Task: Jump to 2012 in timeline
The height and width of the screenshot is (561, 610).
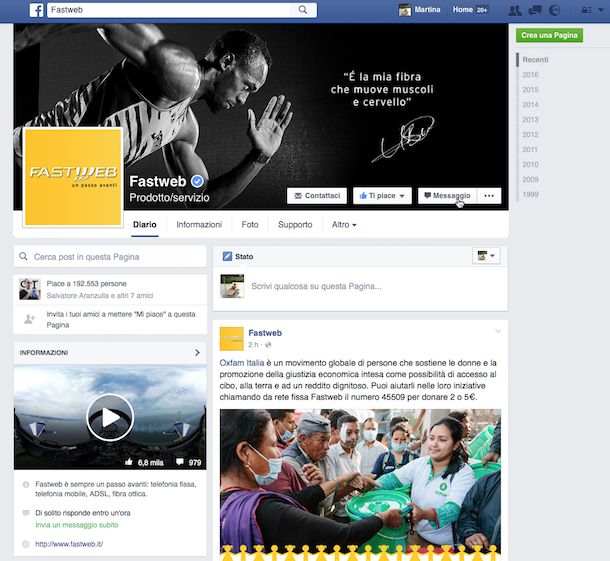Action: pos(531,135)
